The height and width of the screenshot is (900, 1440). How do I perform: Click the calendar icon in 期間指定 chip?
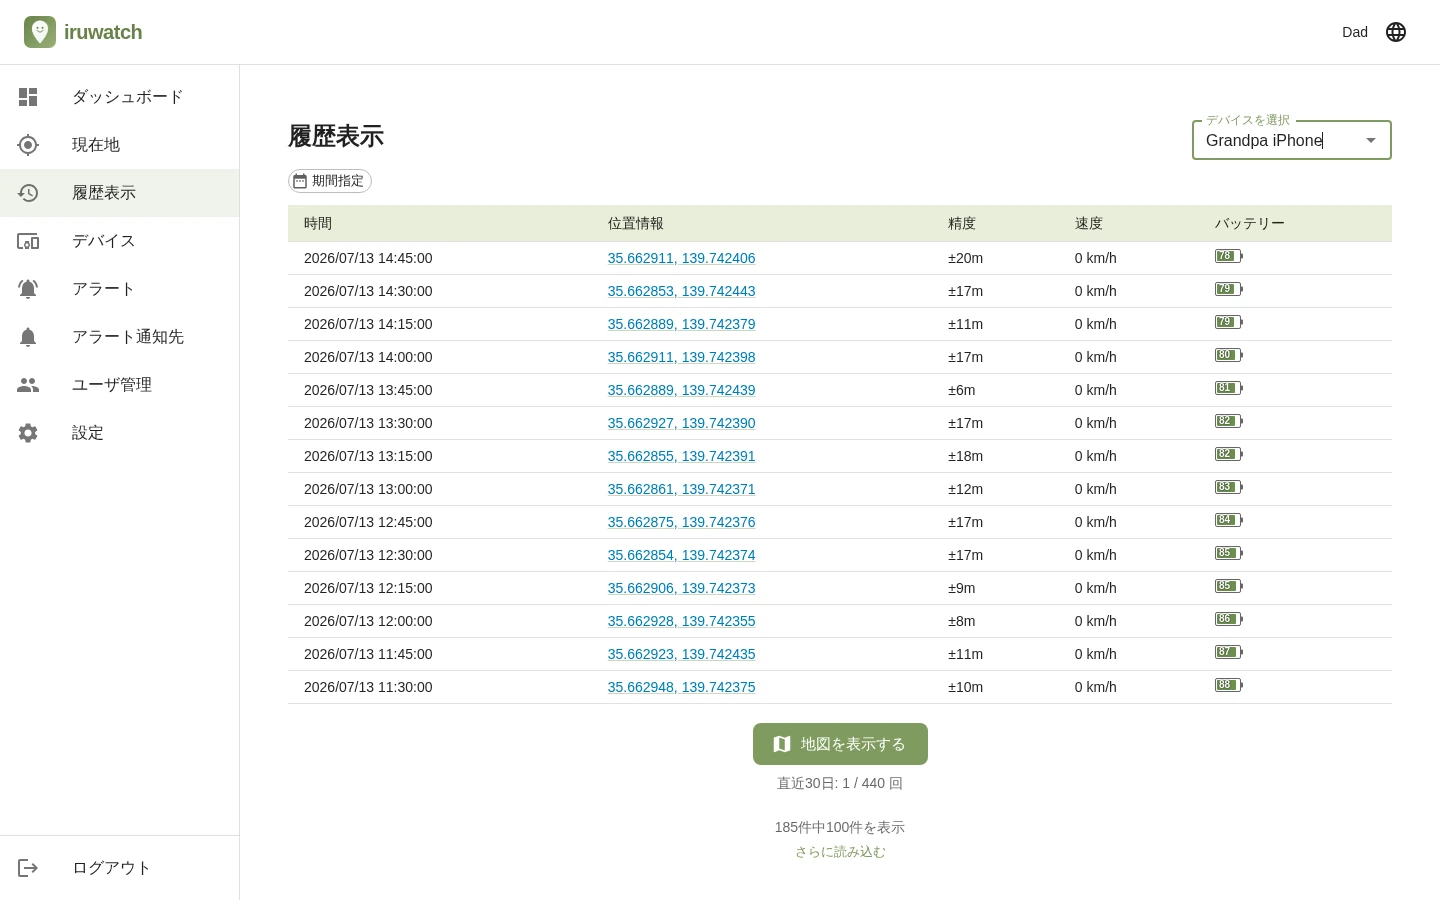point(300,181)
